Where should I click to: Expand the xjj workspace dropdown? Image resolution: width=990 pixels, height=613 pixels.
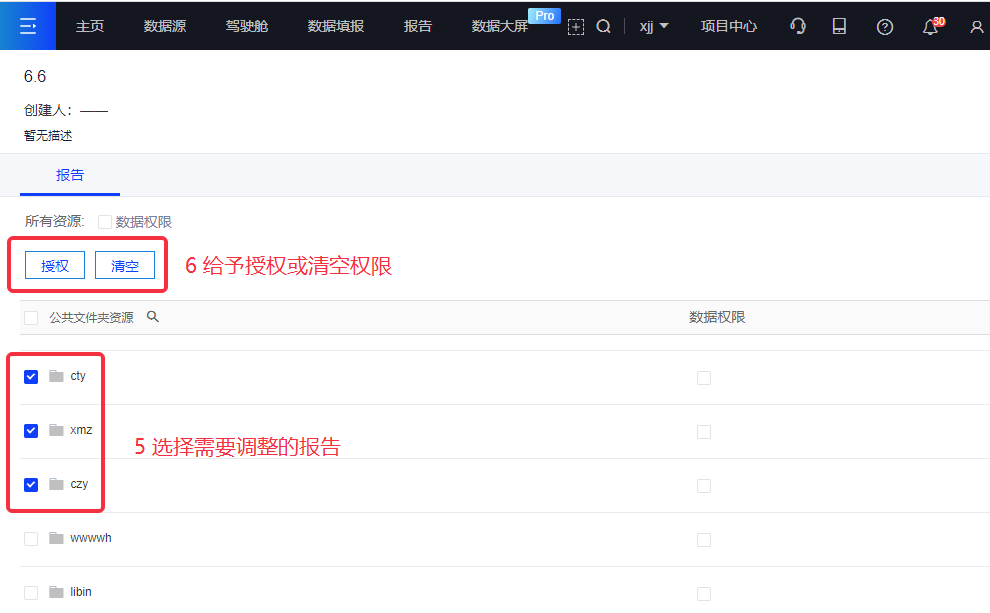(654, 27)
